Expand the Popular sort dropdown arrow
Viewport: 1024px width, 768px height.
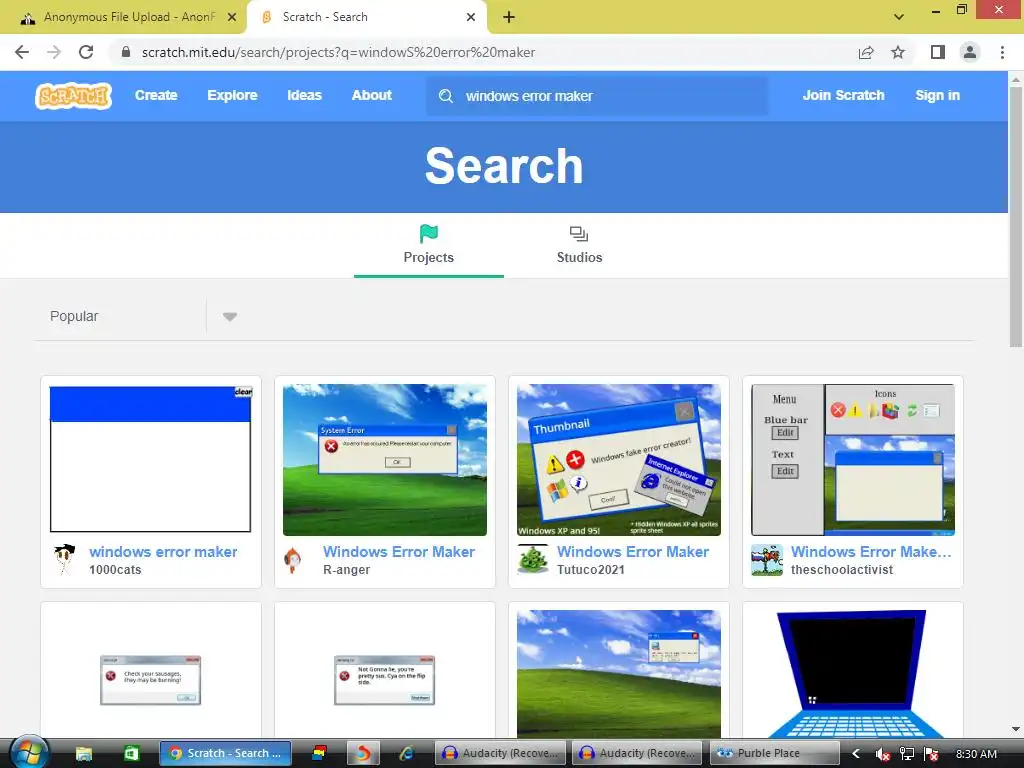click(x=229, y=317)
